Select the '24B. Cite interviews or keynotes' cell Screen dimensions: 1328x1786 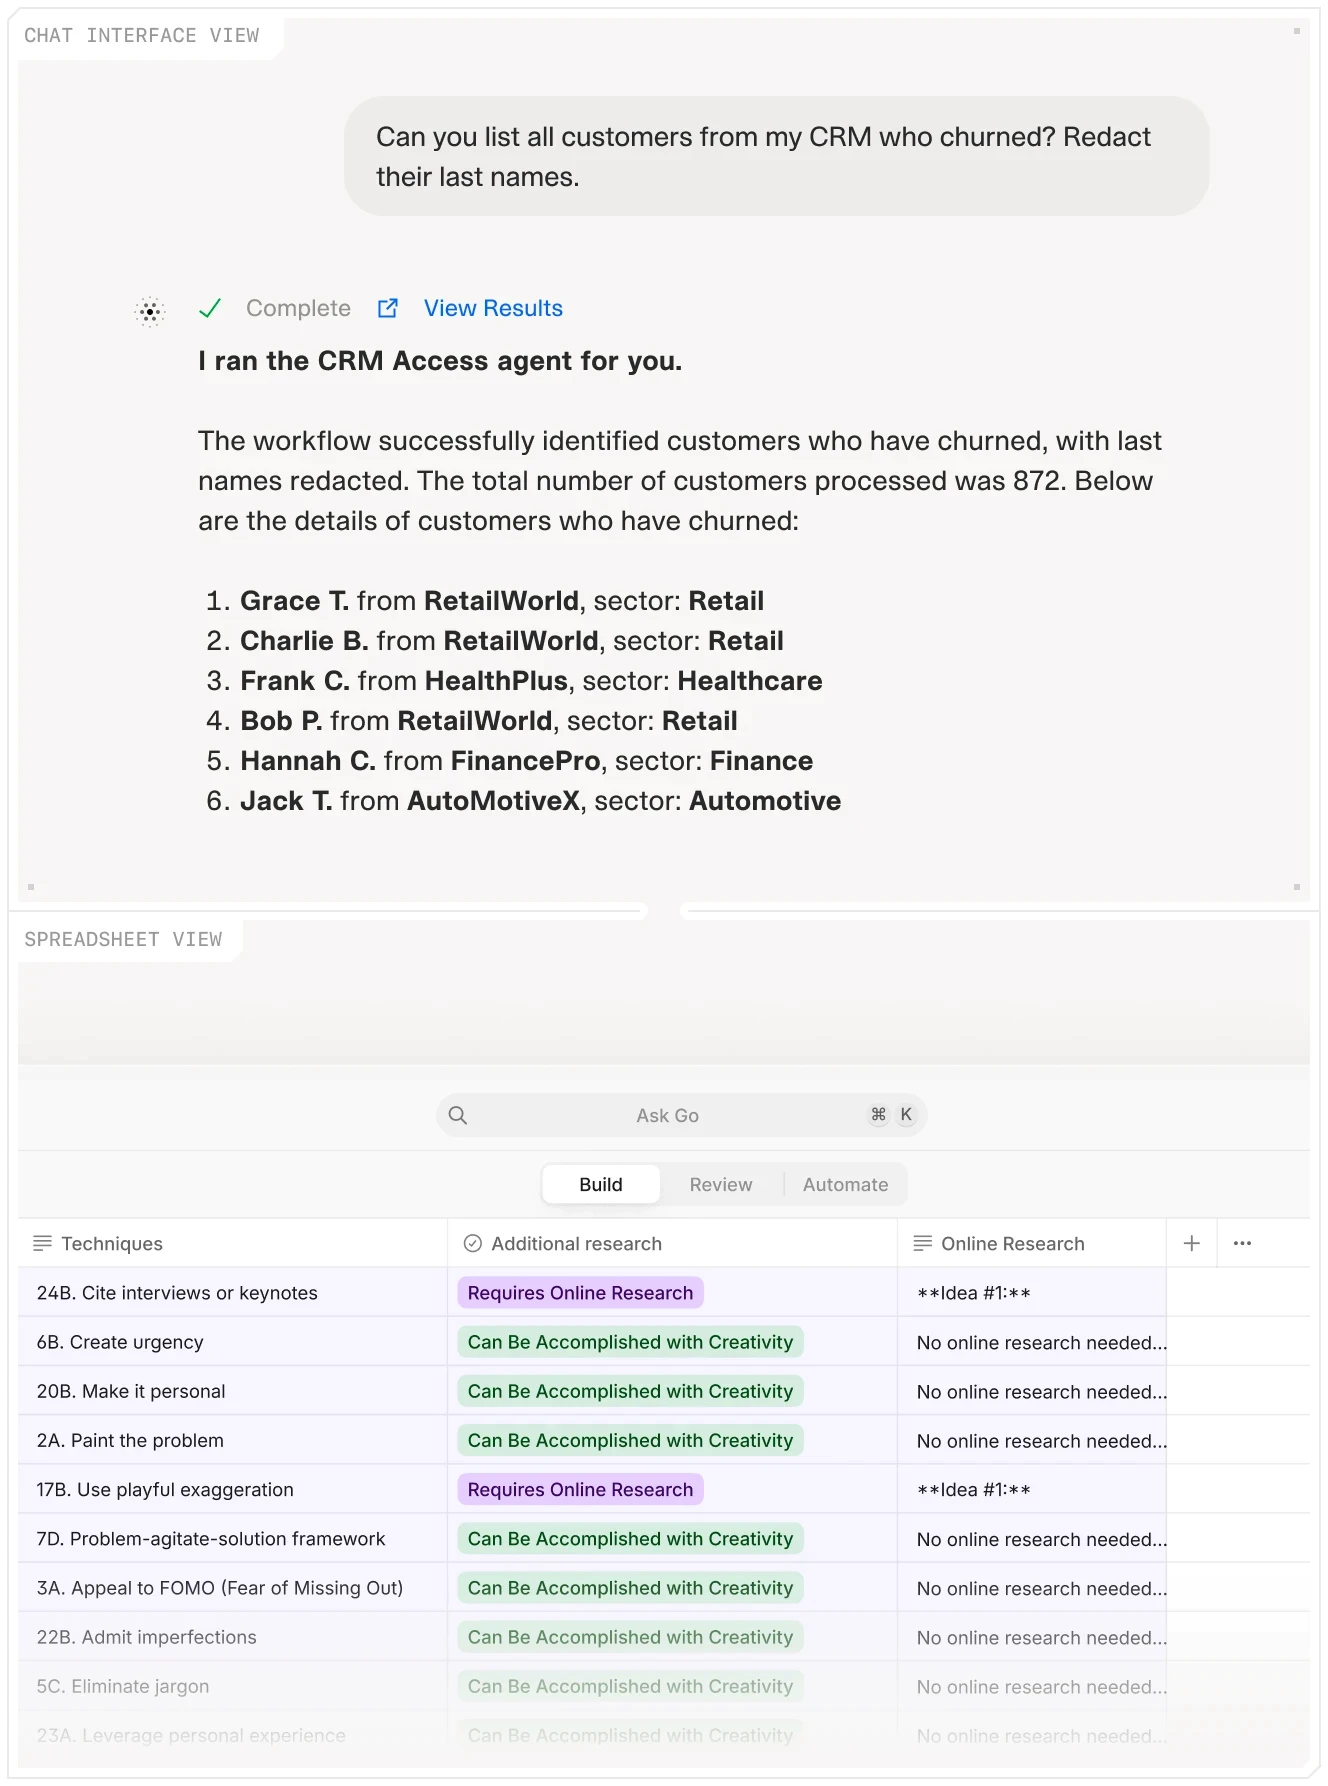pyautogui.click(x=232, y=1293)
